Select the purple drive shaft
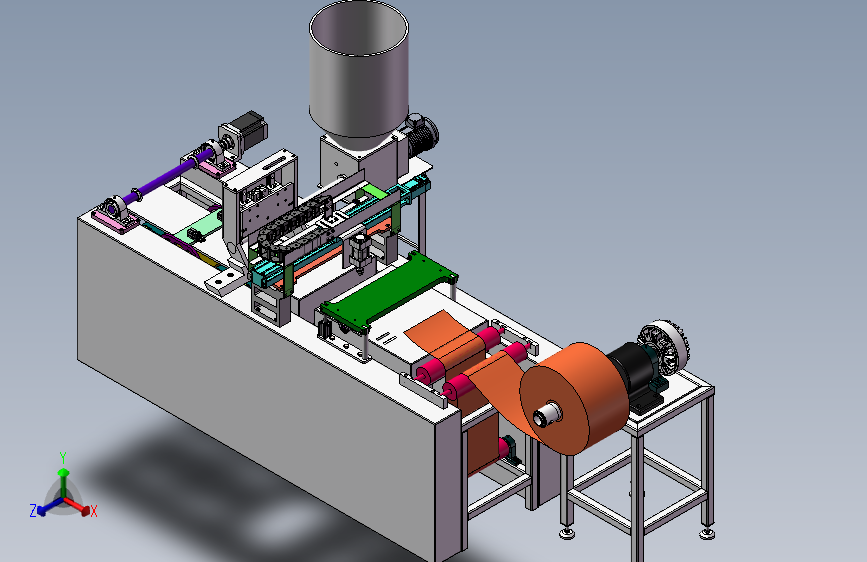Screen dimensions: 867x562 coord(166,177)
